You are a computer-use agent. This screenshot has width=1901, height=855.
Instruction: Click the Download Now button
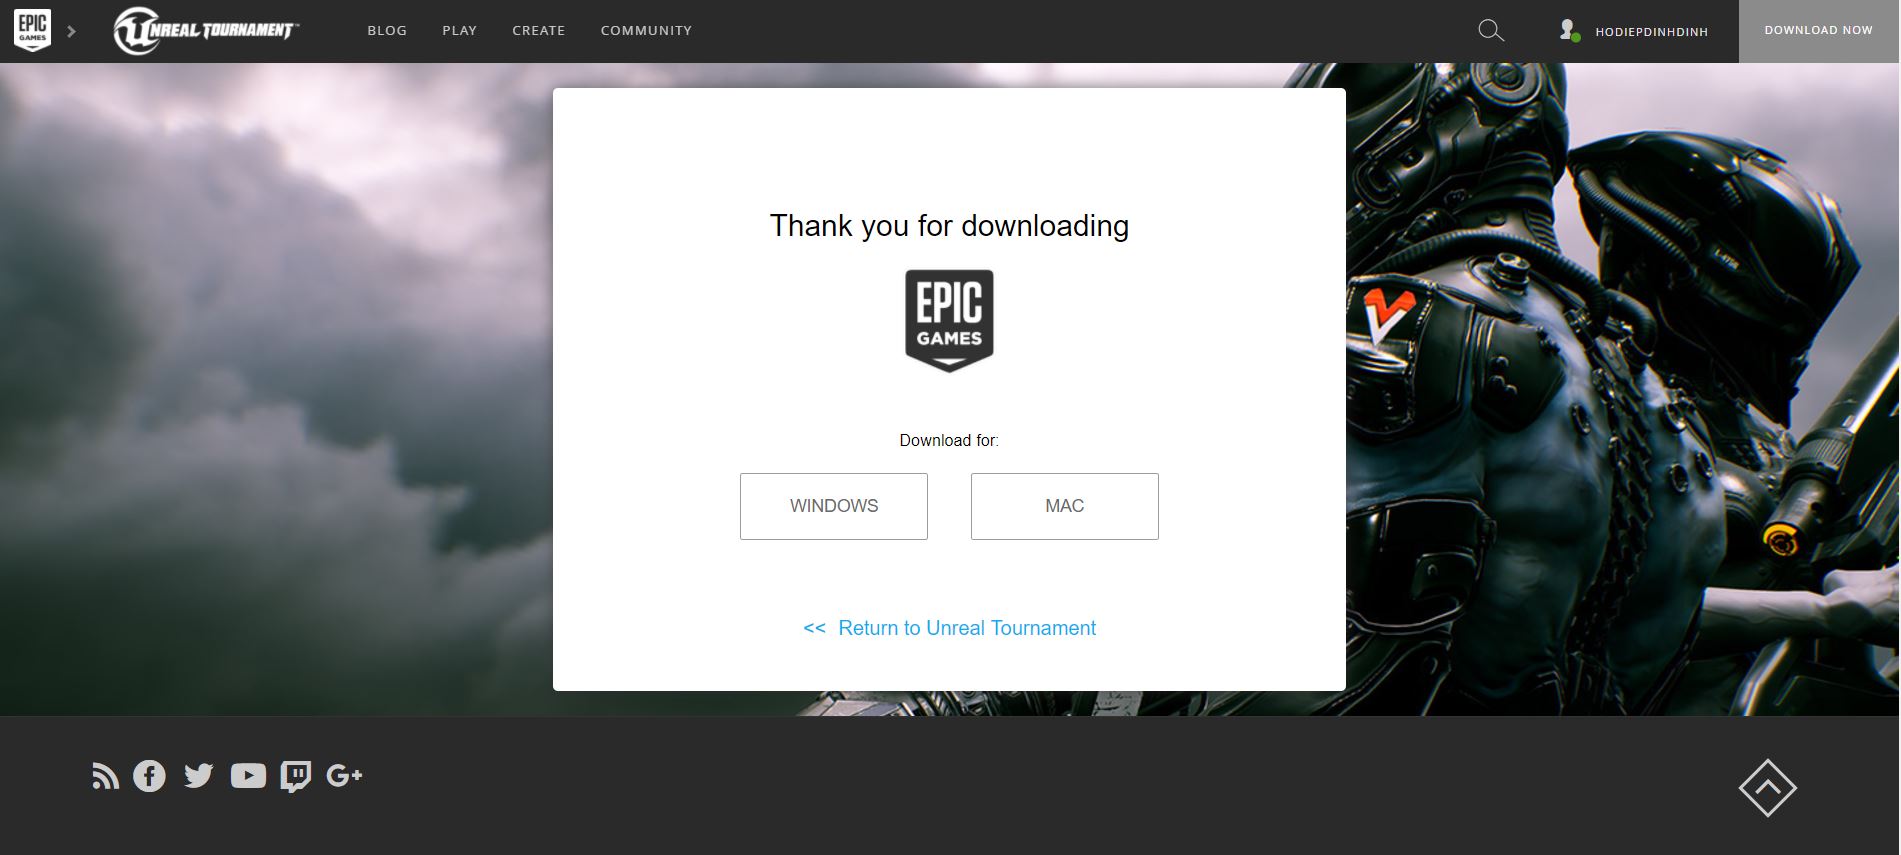tap(1818, 31)
